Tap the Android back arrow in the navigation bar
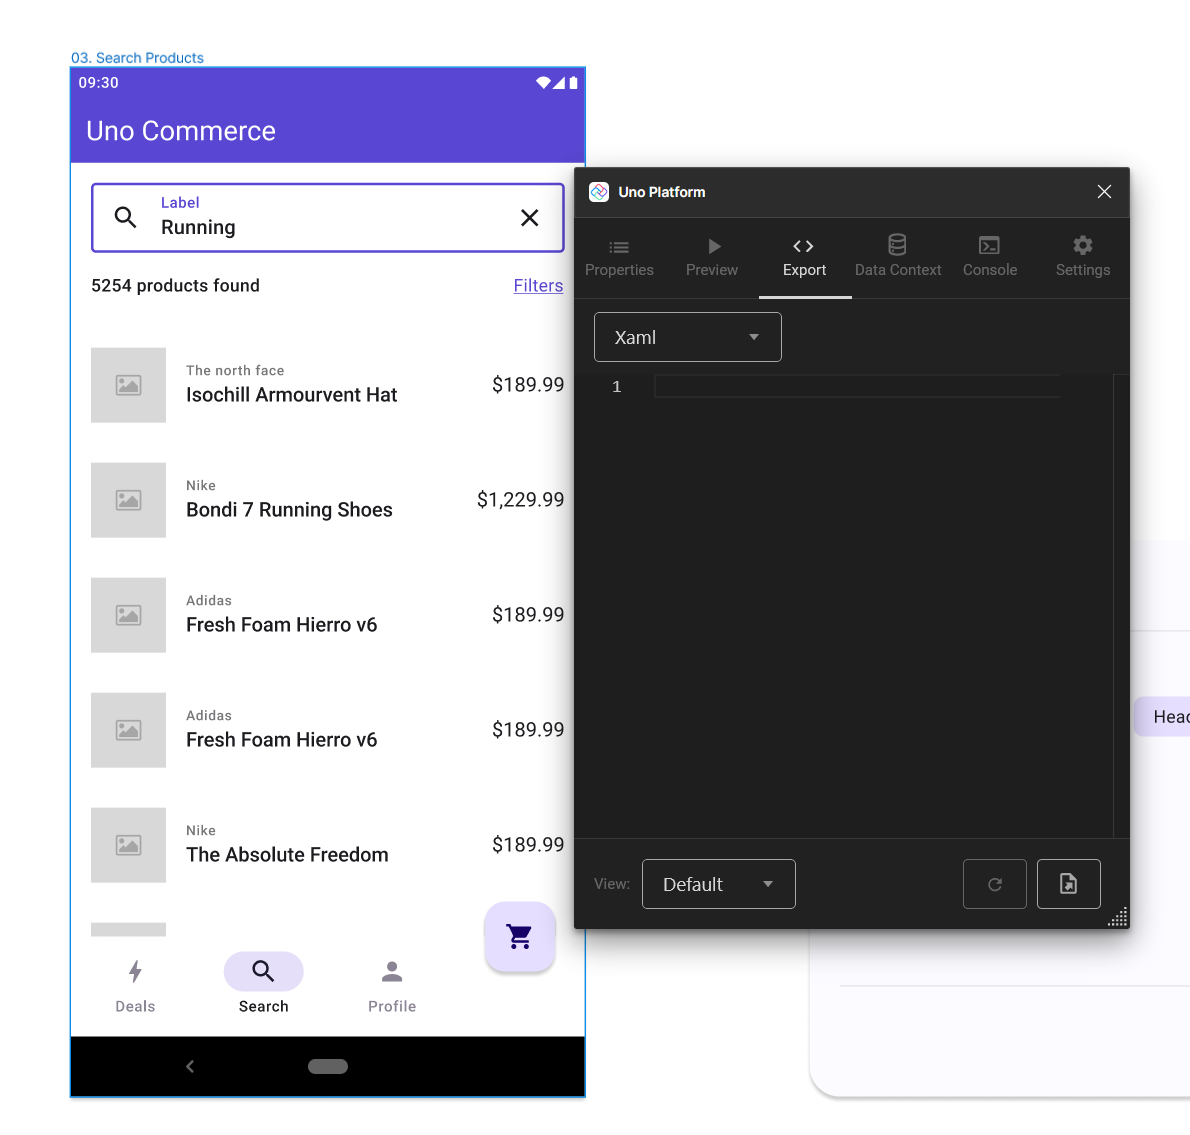Screen dimensions: 1190x1135 point(190,1067)
